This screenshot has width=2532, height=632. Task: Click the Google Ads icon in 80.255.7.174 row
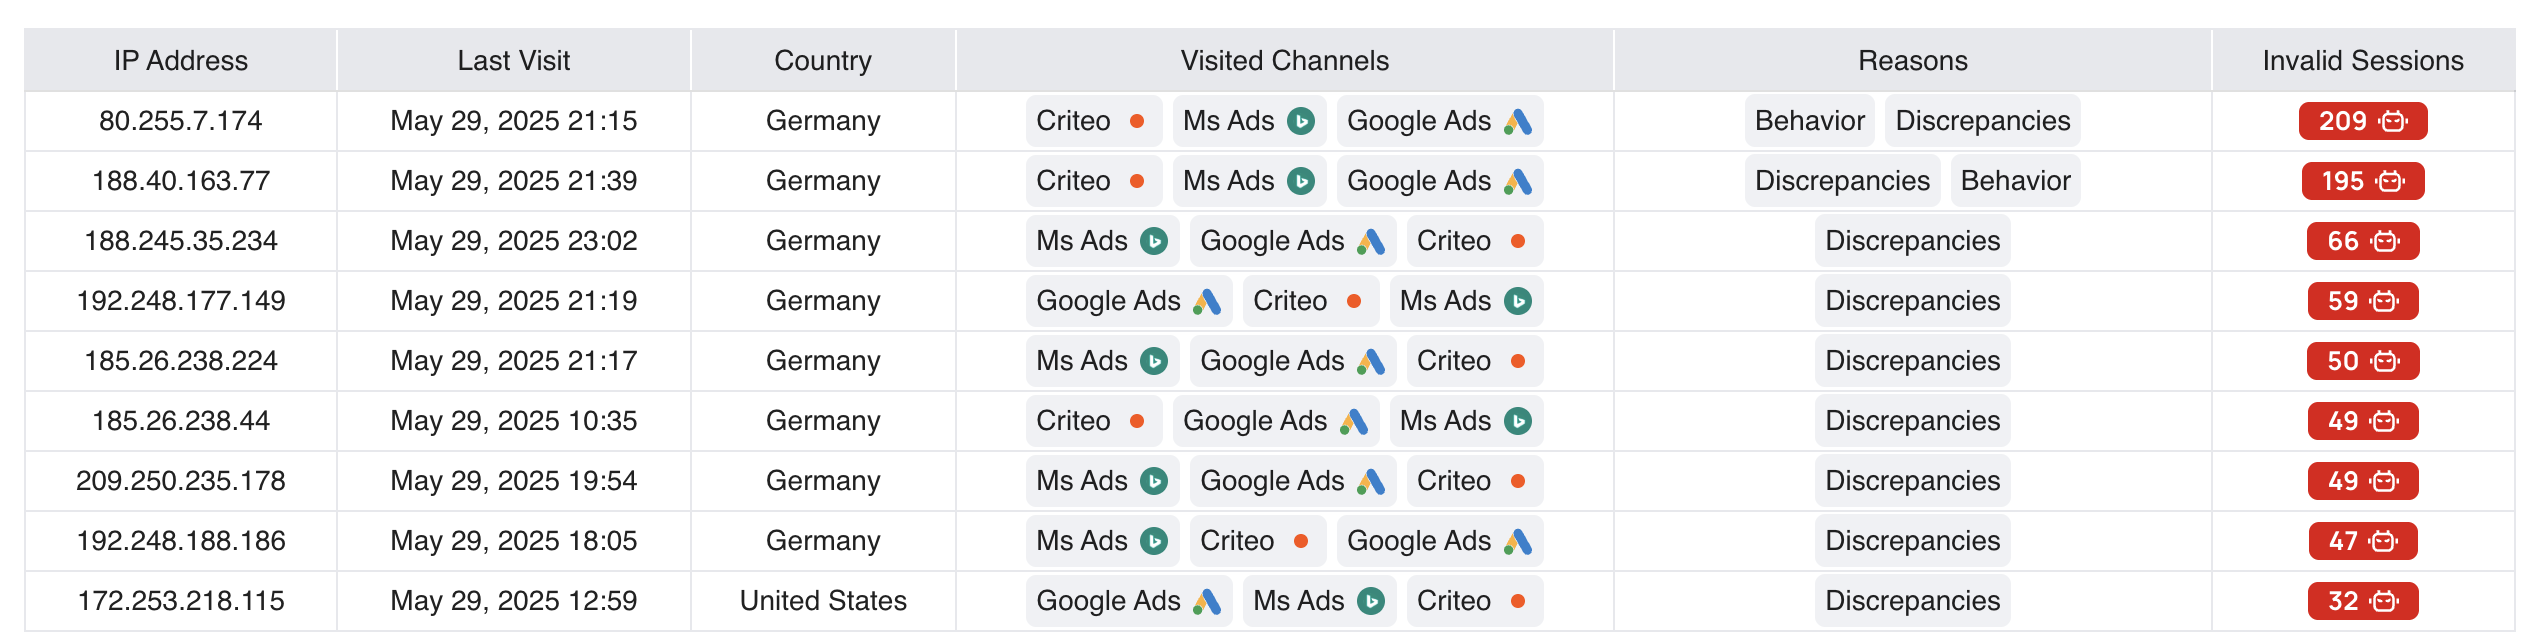[x=1518, y=121]
